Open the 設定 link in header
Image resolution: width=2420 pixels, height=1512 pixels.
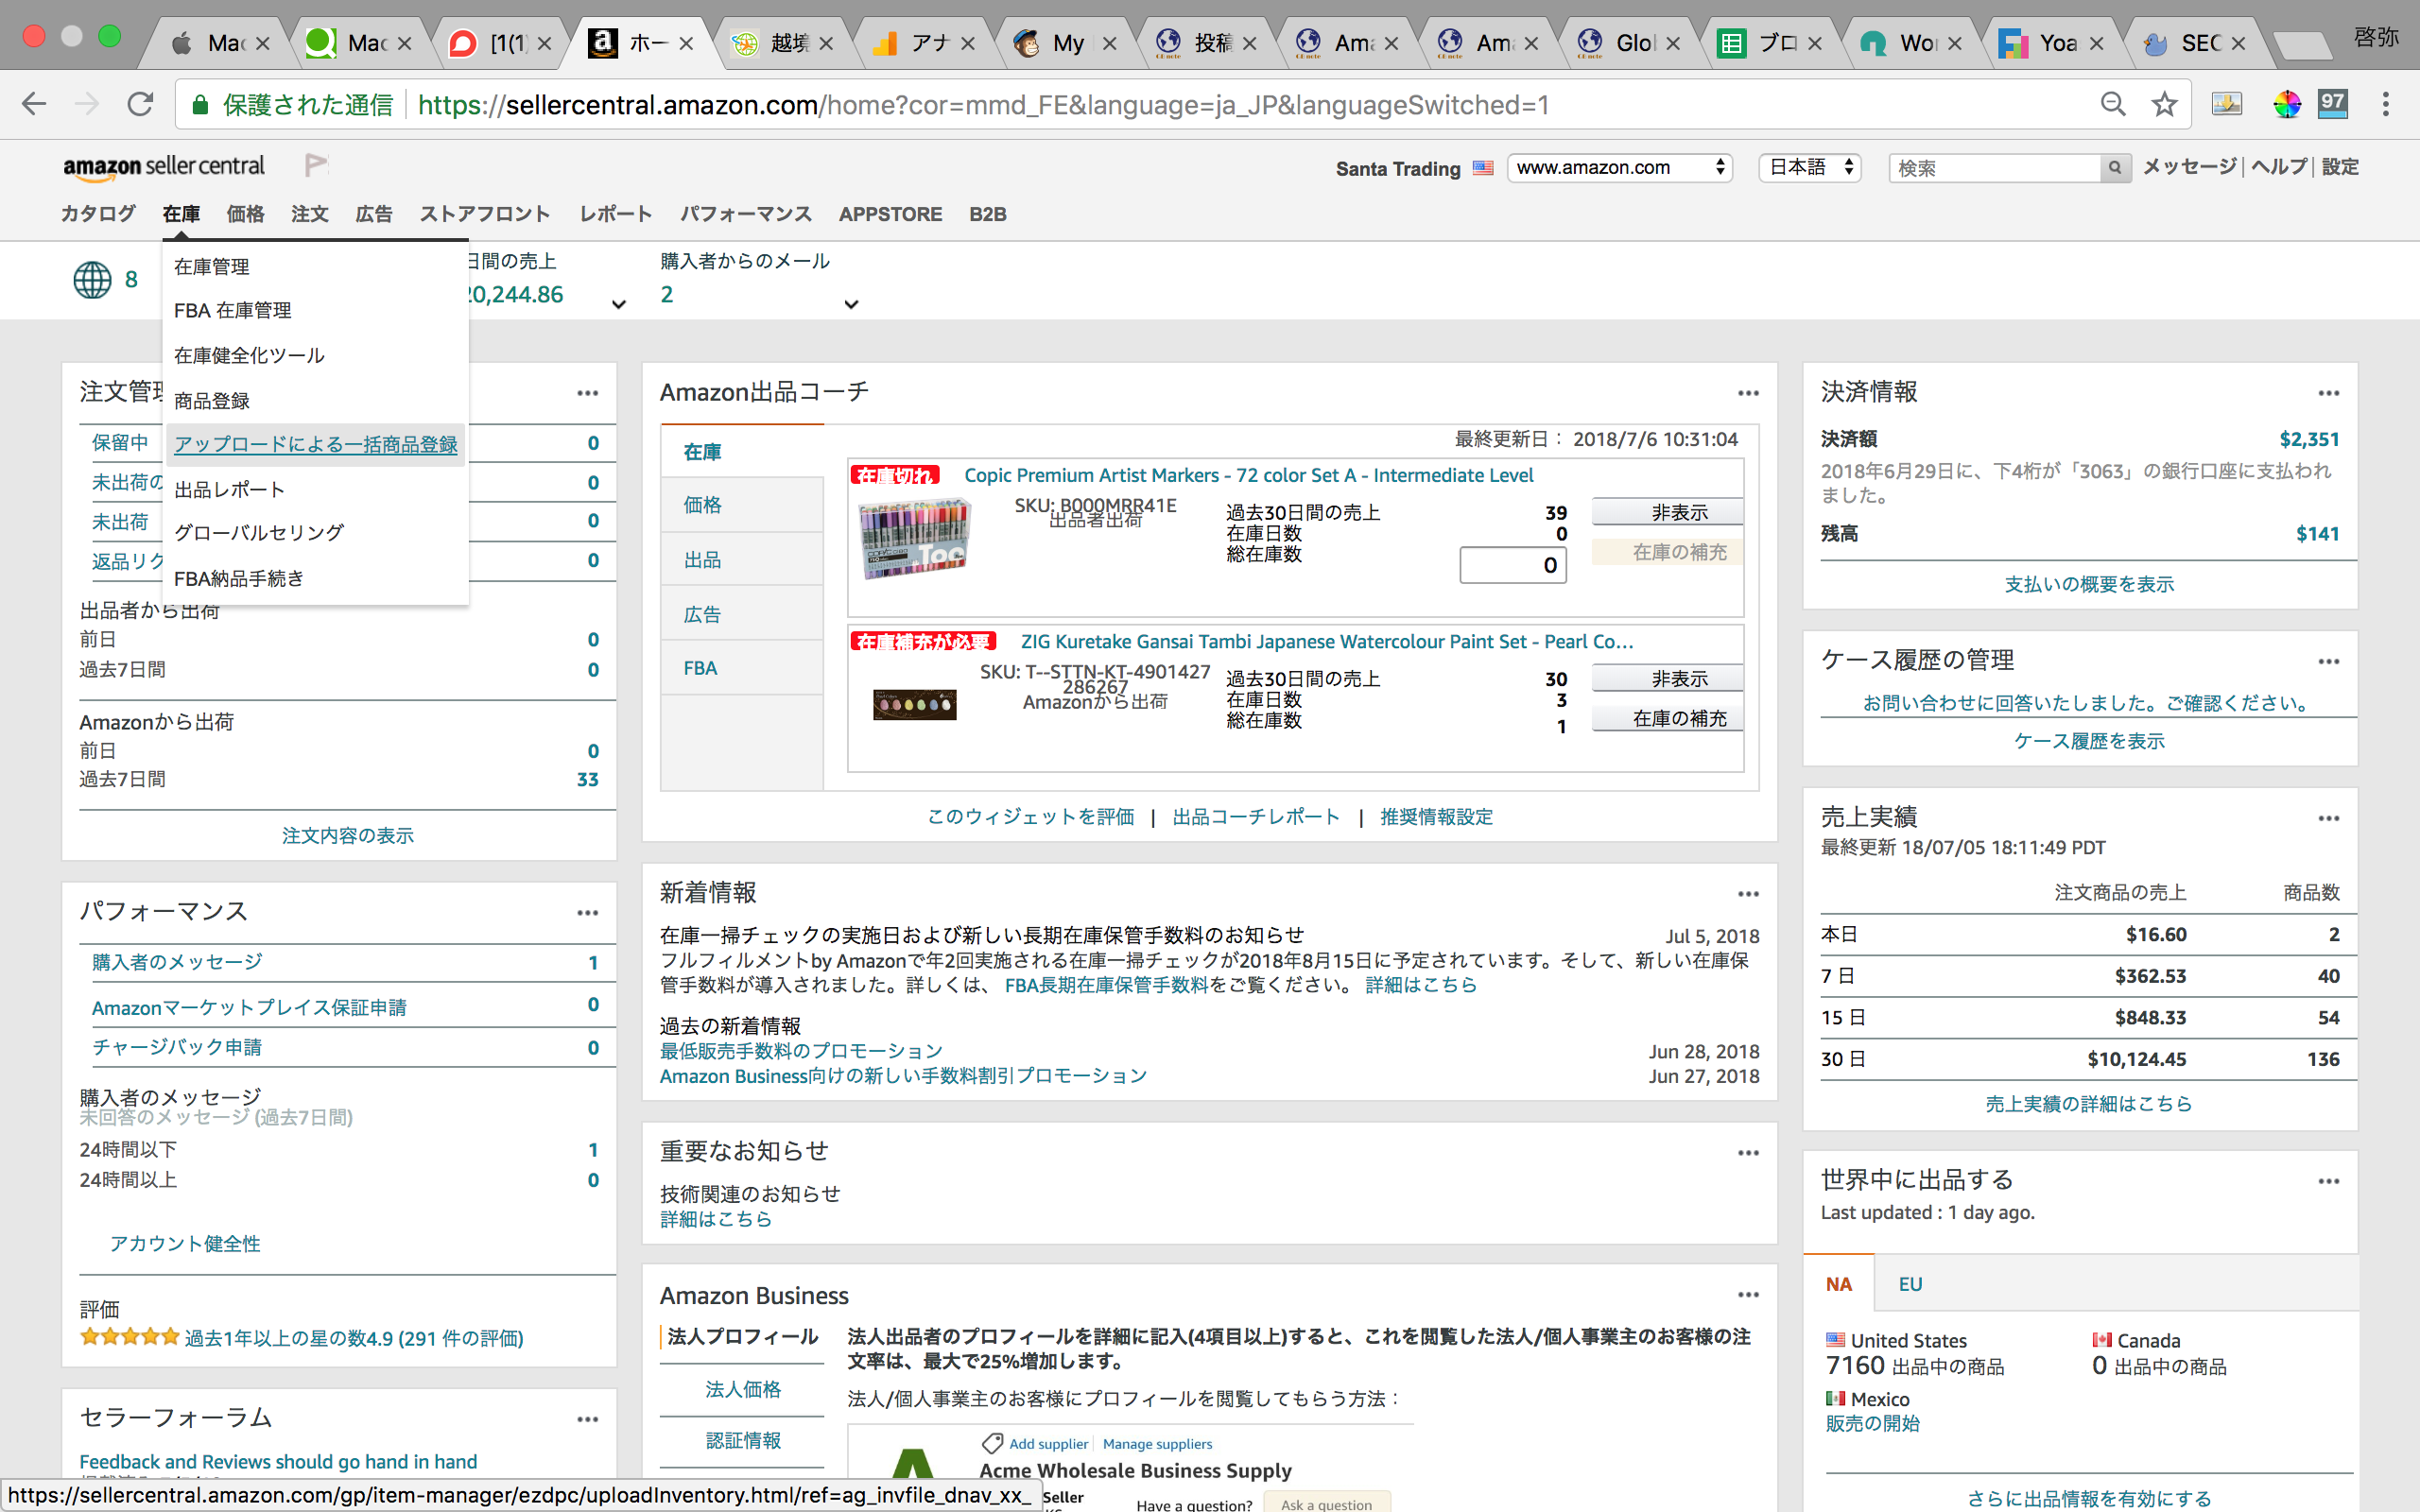(2340, 167)
